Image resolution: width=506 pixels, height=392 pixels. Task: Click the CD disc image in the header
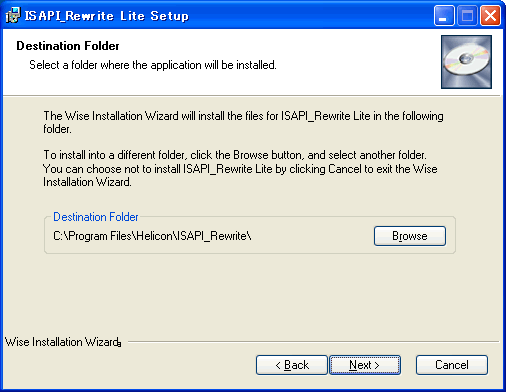coord(466,62)
